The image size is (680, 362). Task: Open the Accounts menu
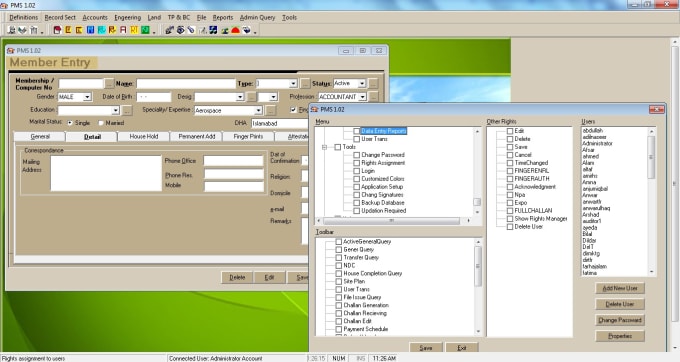(95, 17)
